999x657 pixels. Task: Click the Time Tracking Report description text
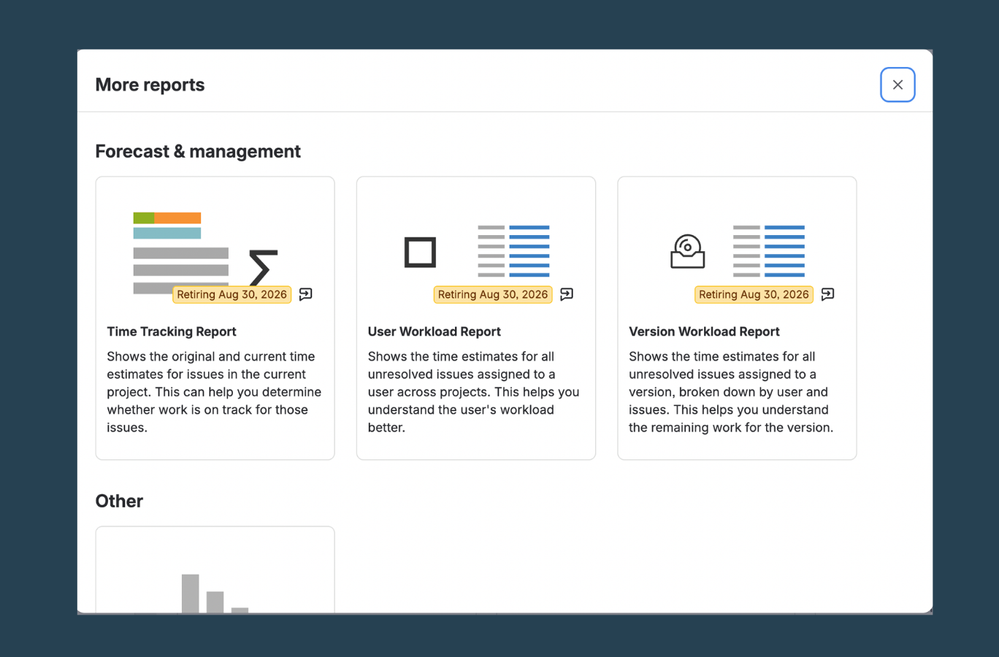[x=214, y=392]
